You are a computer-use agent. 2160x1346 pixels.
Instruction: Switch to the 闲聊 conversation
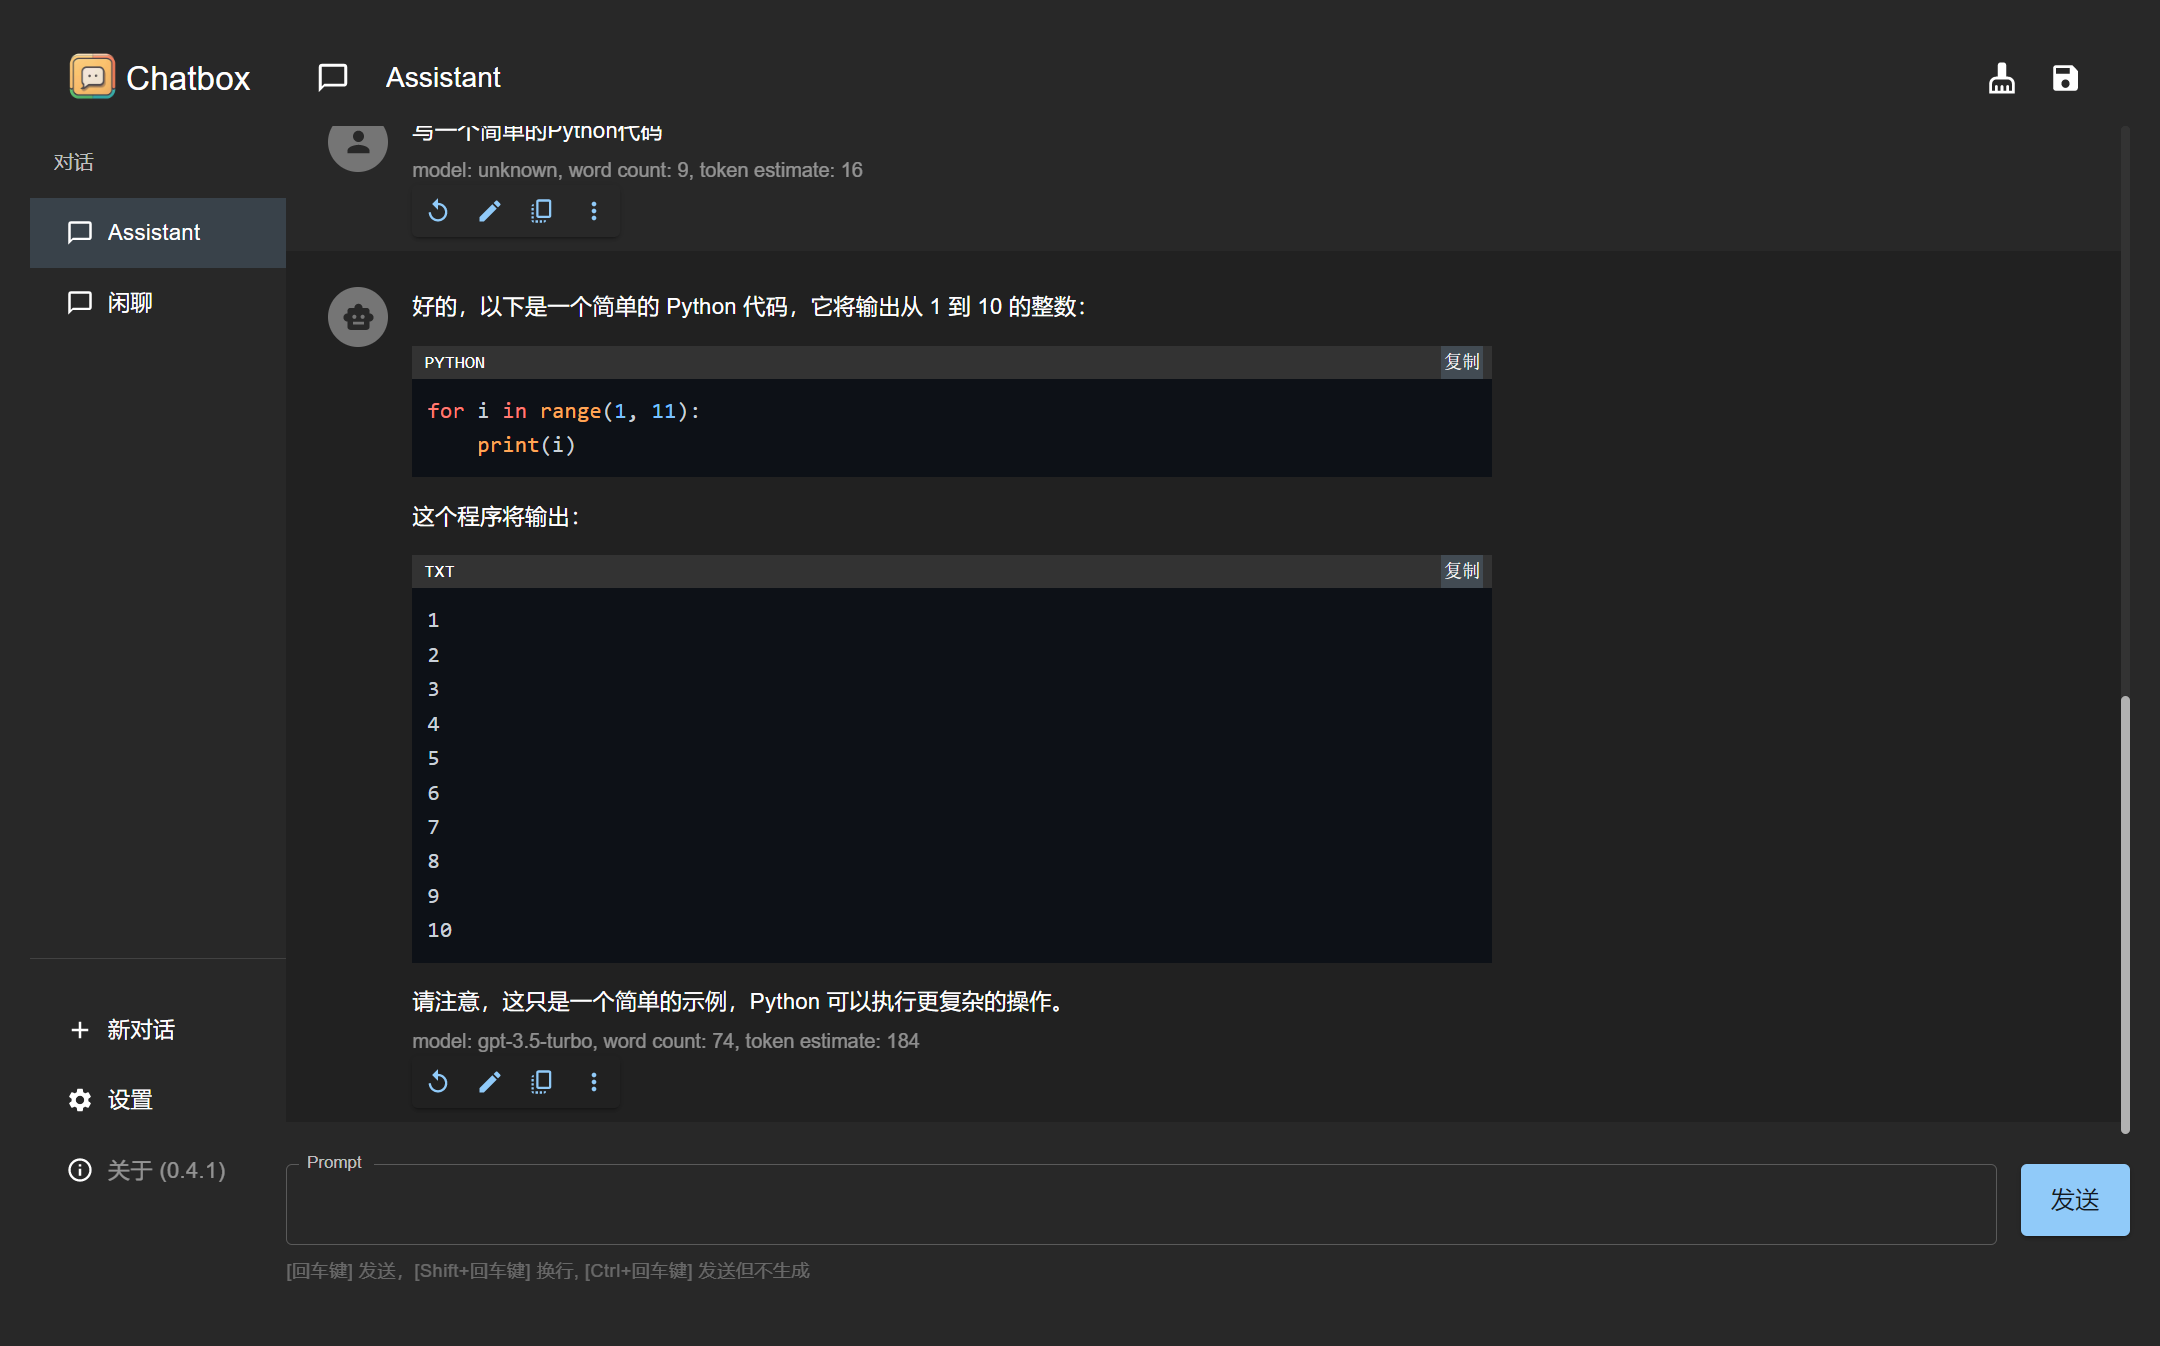pos(128,302)
